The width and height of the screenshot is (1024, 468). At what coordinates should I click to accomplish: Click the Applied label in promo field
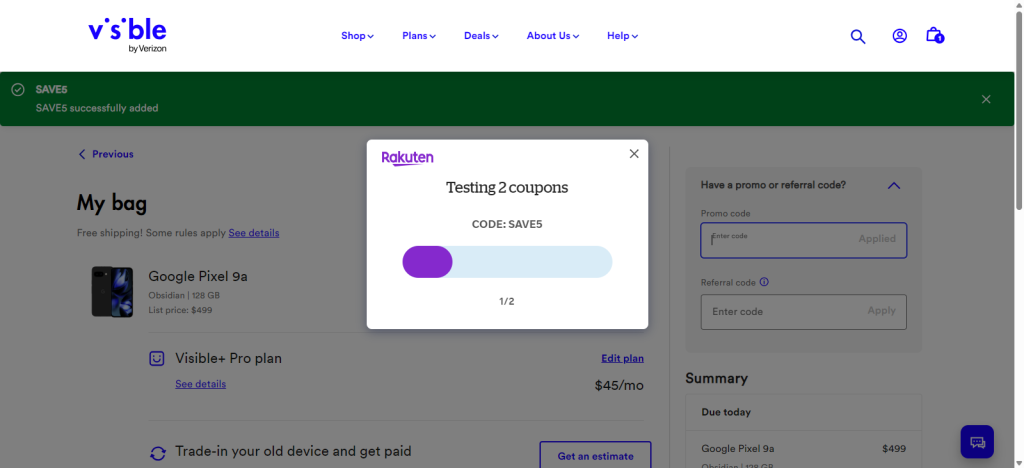[x=877, y=239]
